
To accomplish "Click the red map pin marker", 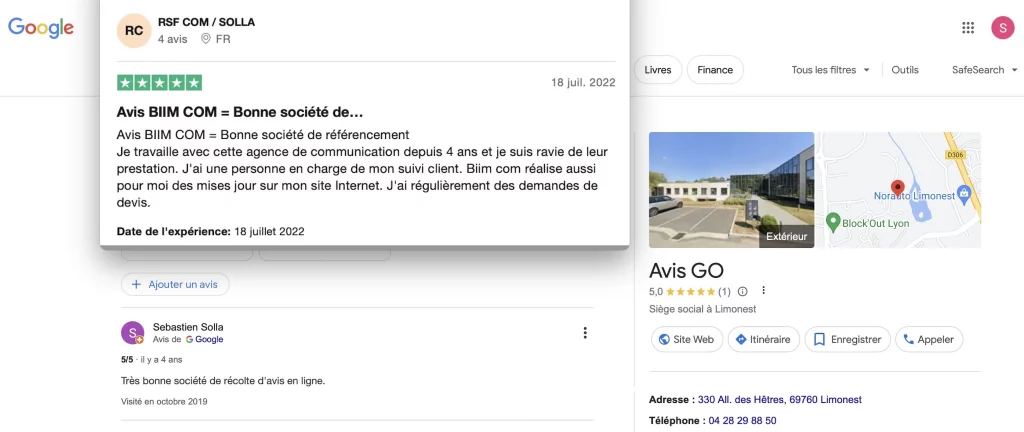I will pos(897,189).
